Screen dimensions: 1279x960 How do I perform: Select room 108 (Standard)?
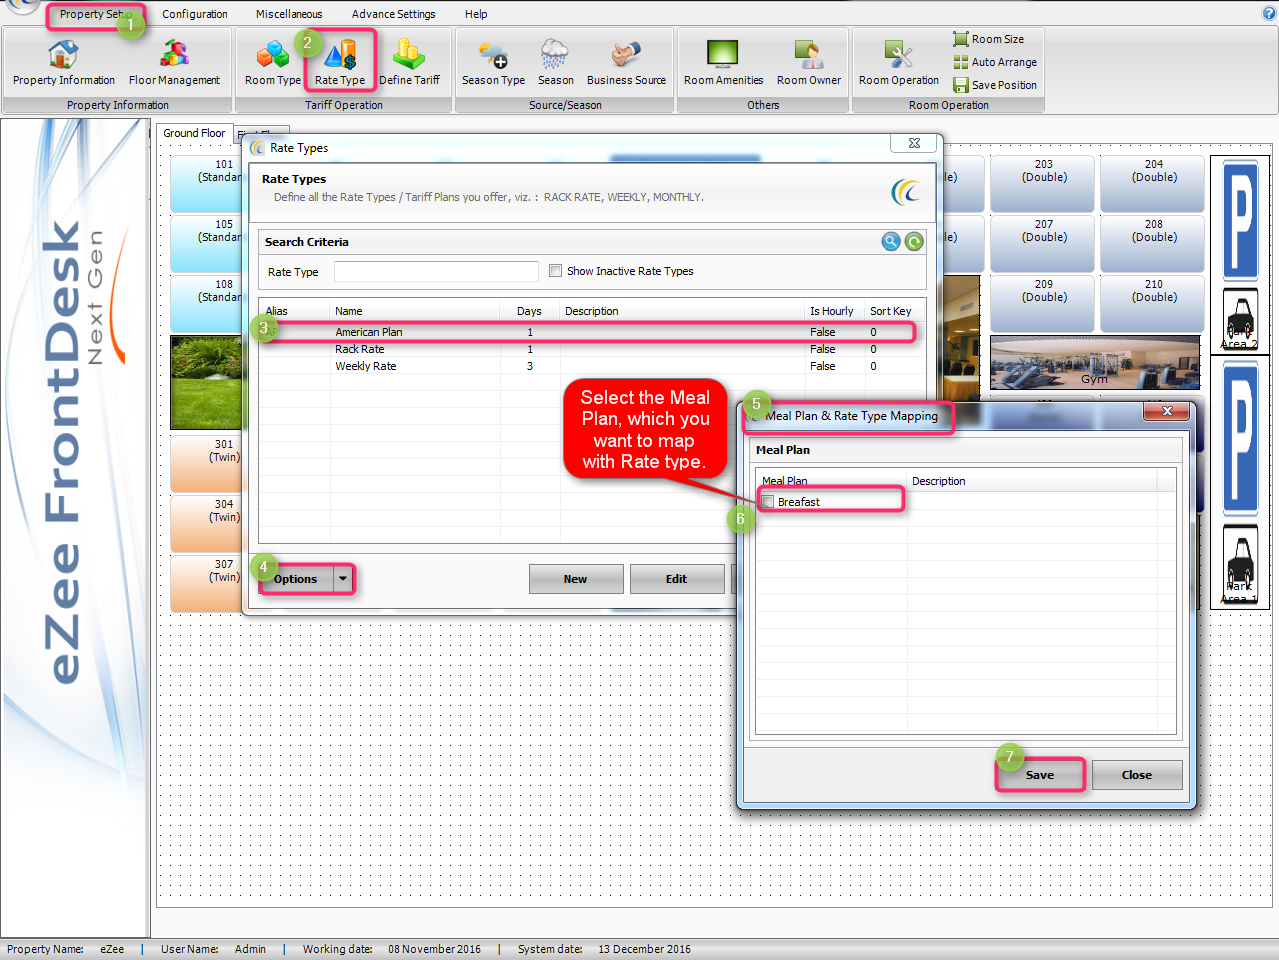pos(207,302)
